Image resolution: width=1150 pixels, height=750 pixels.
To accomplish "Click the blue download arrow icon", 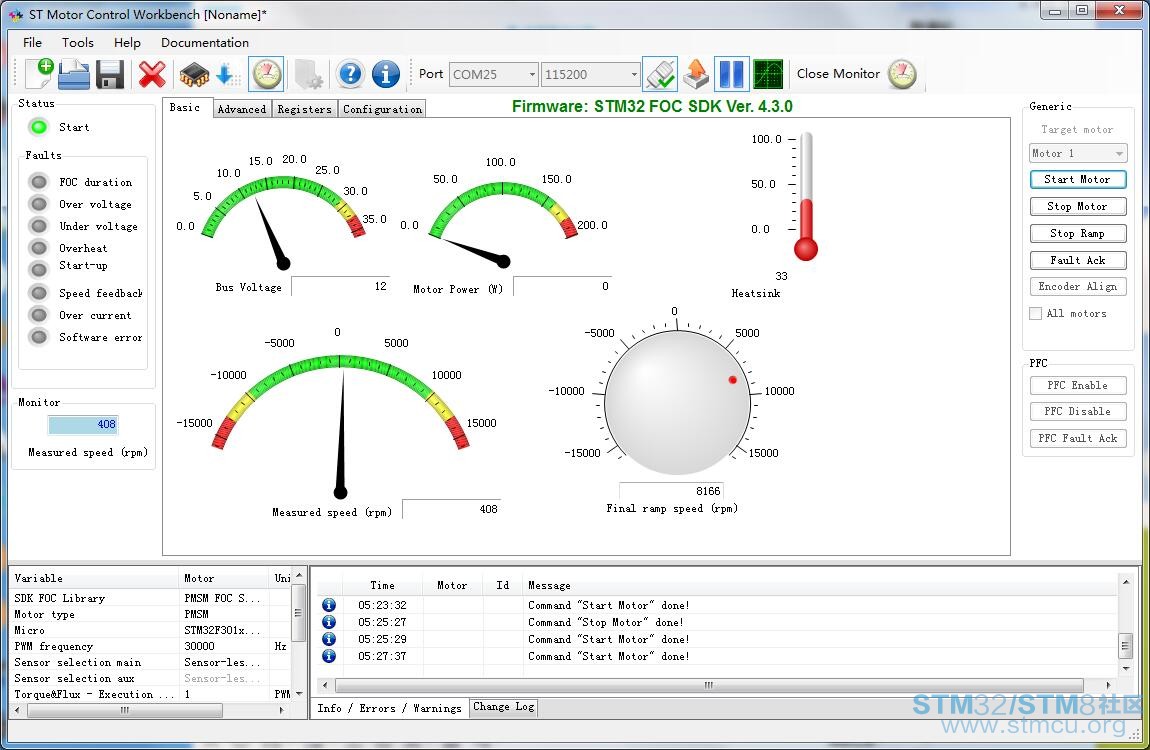I will [227, 74].
